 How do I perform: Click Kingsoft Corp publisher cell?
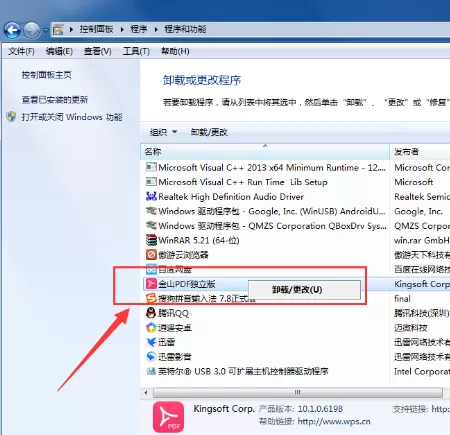[422, 284]
